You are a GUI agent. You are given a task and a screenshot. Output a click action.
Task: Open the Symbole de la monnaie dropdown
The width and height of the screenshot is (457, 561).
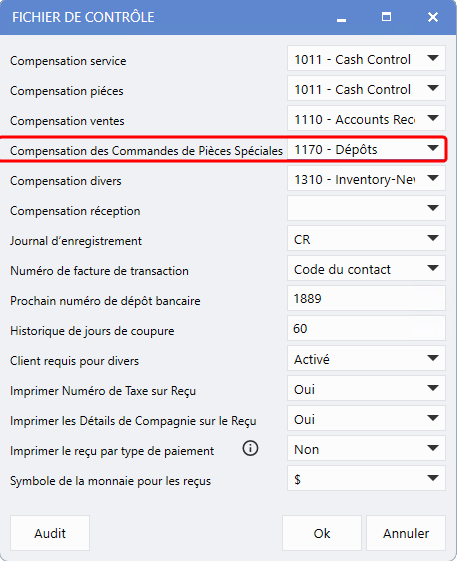coord(366,478)
